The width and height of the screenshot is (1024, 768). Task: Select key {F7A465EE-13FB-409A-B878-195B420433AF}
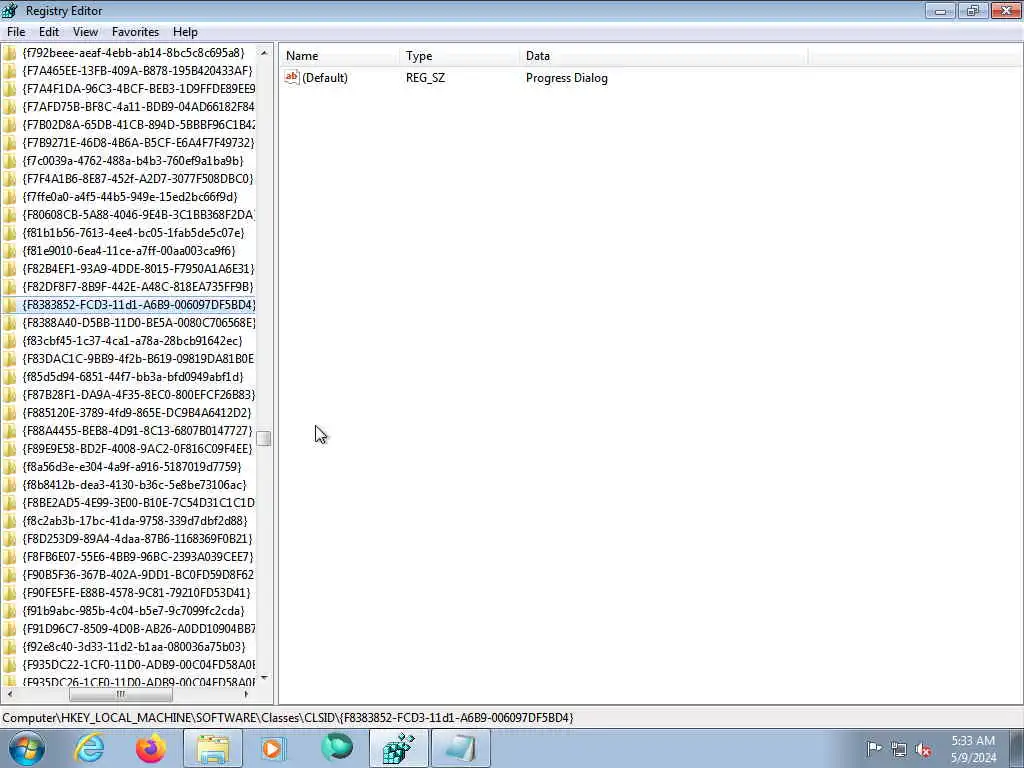click(137, 71)
